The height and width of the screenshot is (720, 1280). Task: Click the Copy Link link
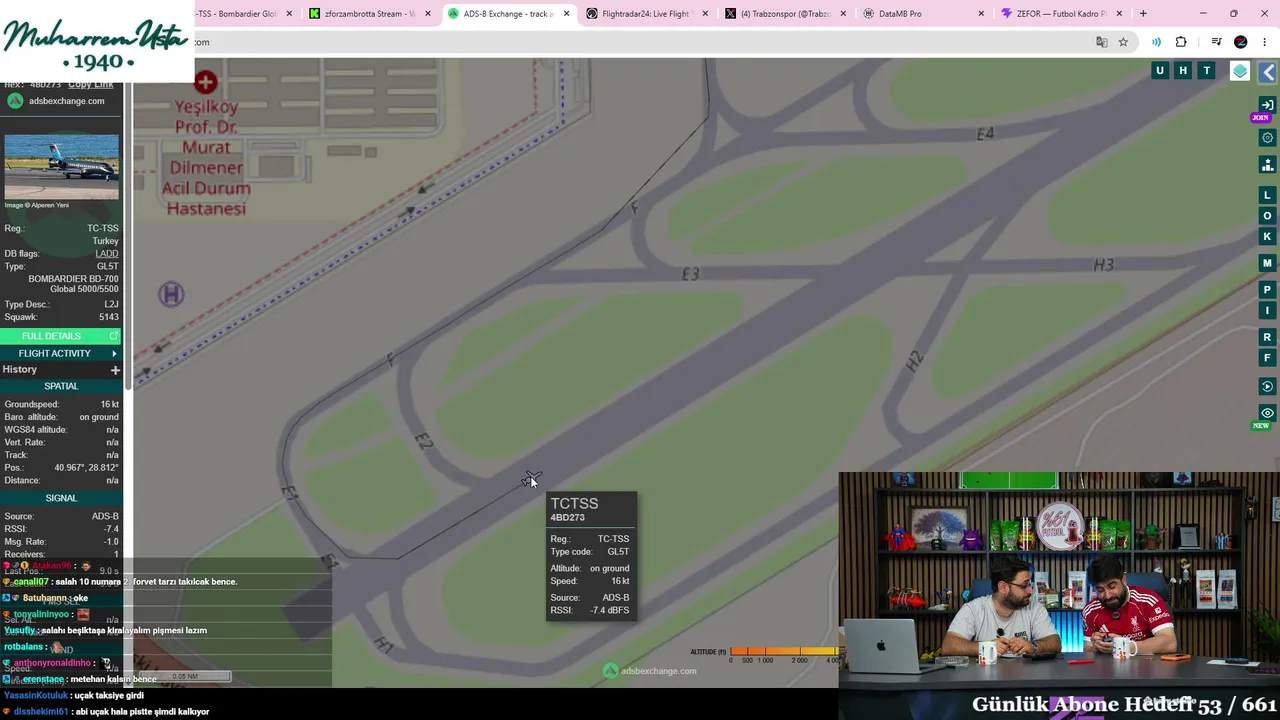pyautogui.click(x=91, y=85)
